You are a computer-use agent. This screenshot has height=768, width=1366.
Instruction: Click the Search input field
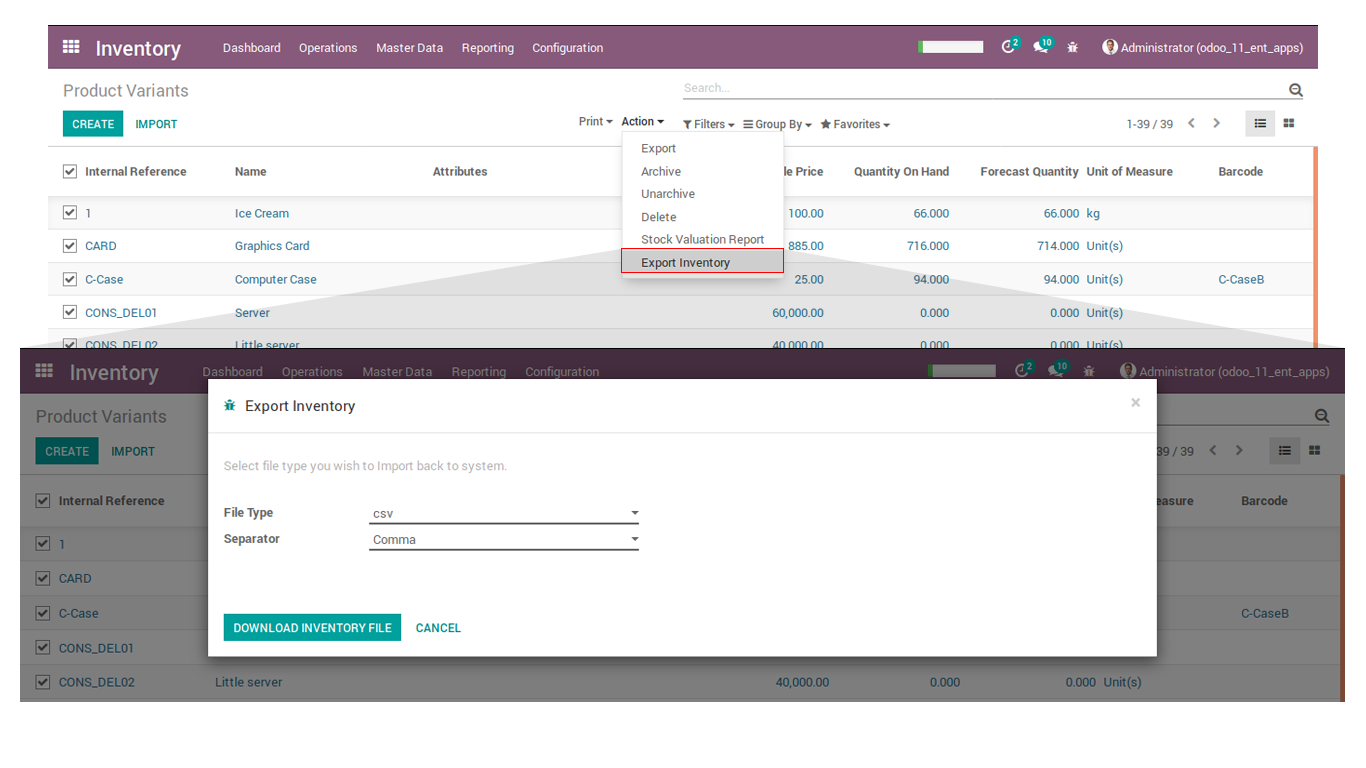coord(980,89)
